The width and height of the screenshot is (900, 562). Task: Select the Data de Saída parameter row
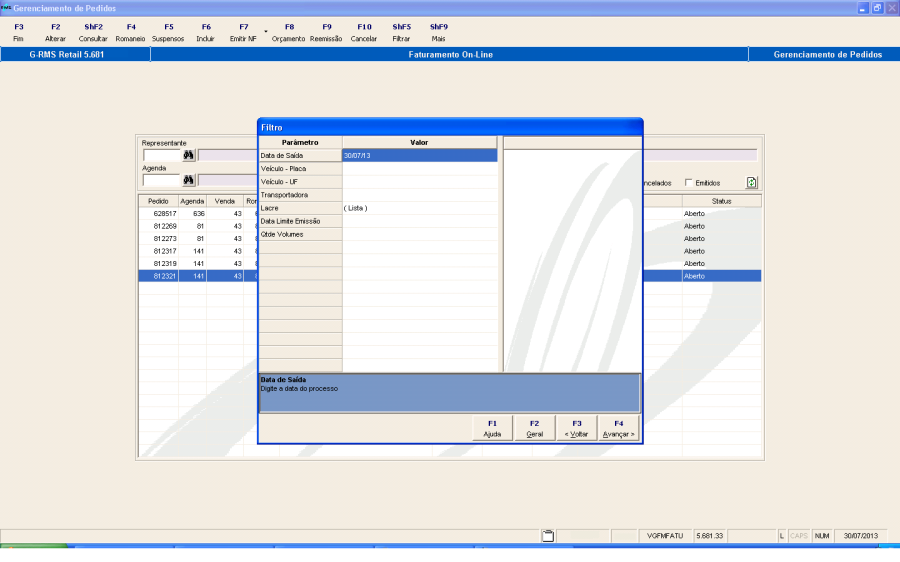tap(300, 156)
